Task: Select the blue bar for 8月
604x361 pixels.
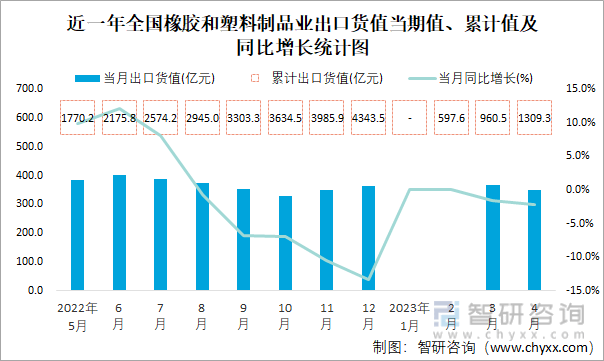Action: coord(202,237)
